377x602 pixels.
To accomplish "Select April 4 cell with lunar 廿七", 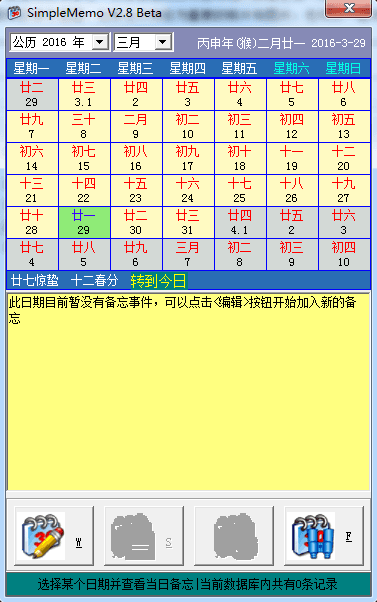I will tap(32, 255).
